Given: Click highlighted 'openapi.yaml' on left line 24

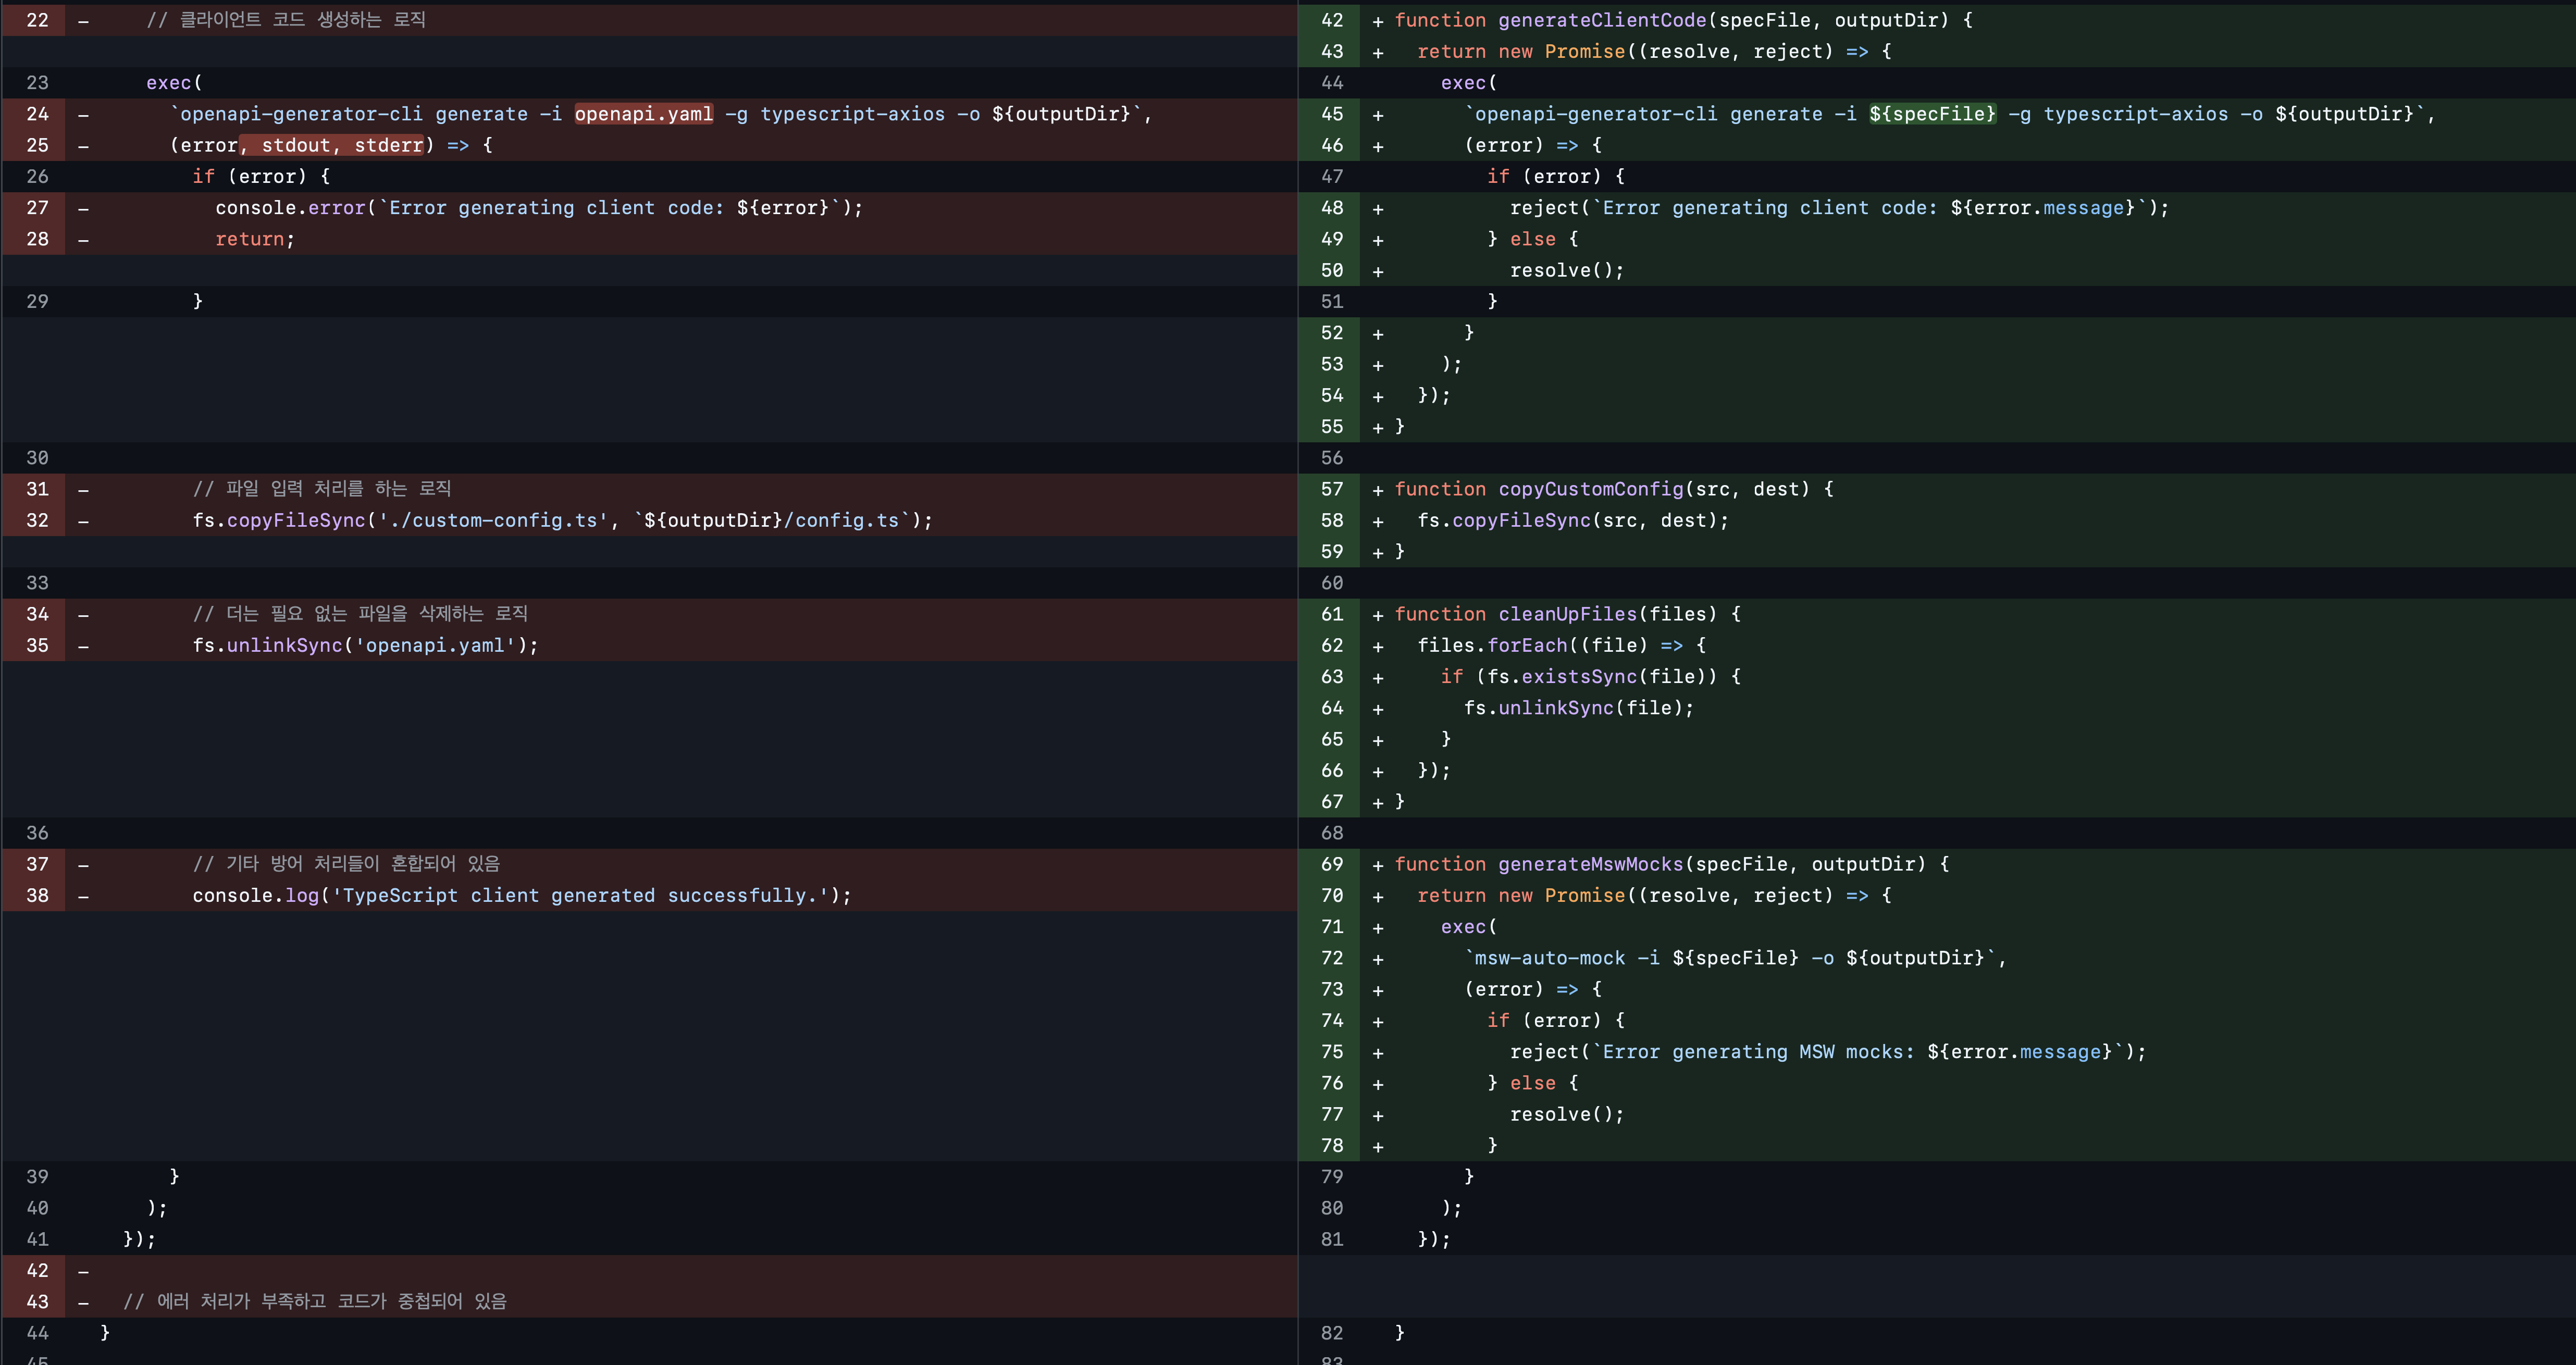Looking at the screenshot, I should (x=644, y=114).
